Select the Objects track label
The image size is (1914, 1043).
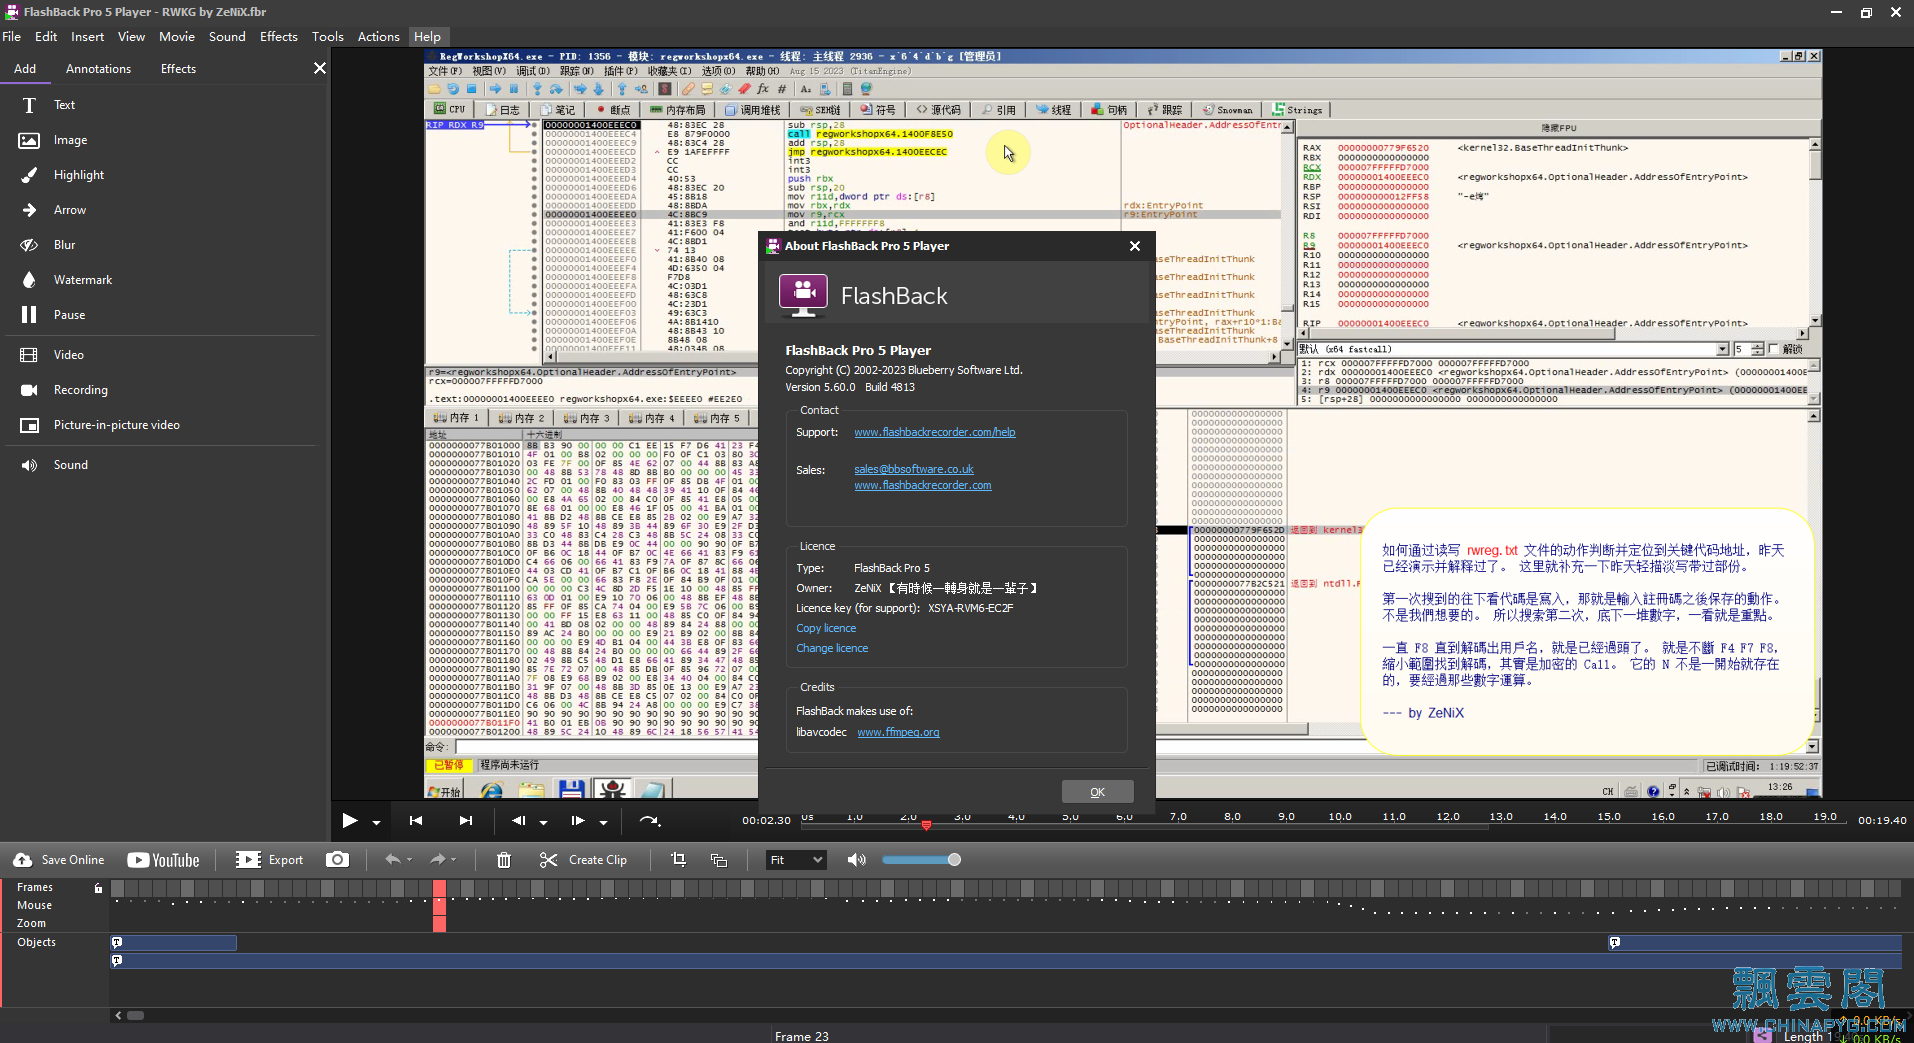pos(36,942)
